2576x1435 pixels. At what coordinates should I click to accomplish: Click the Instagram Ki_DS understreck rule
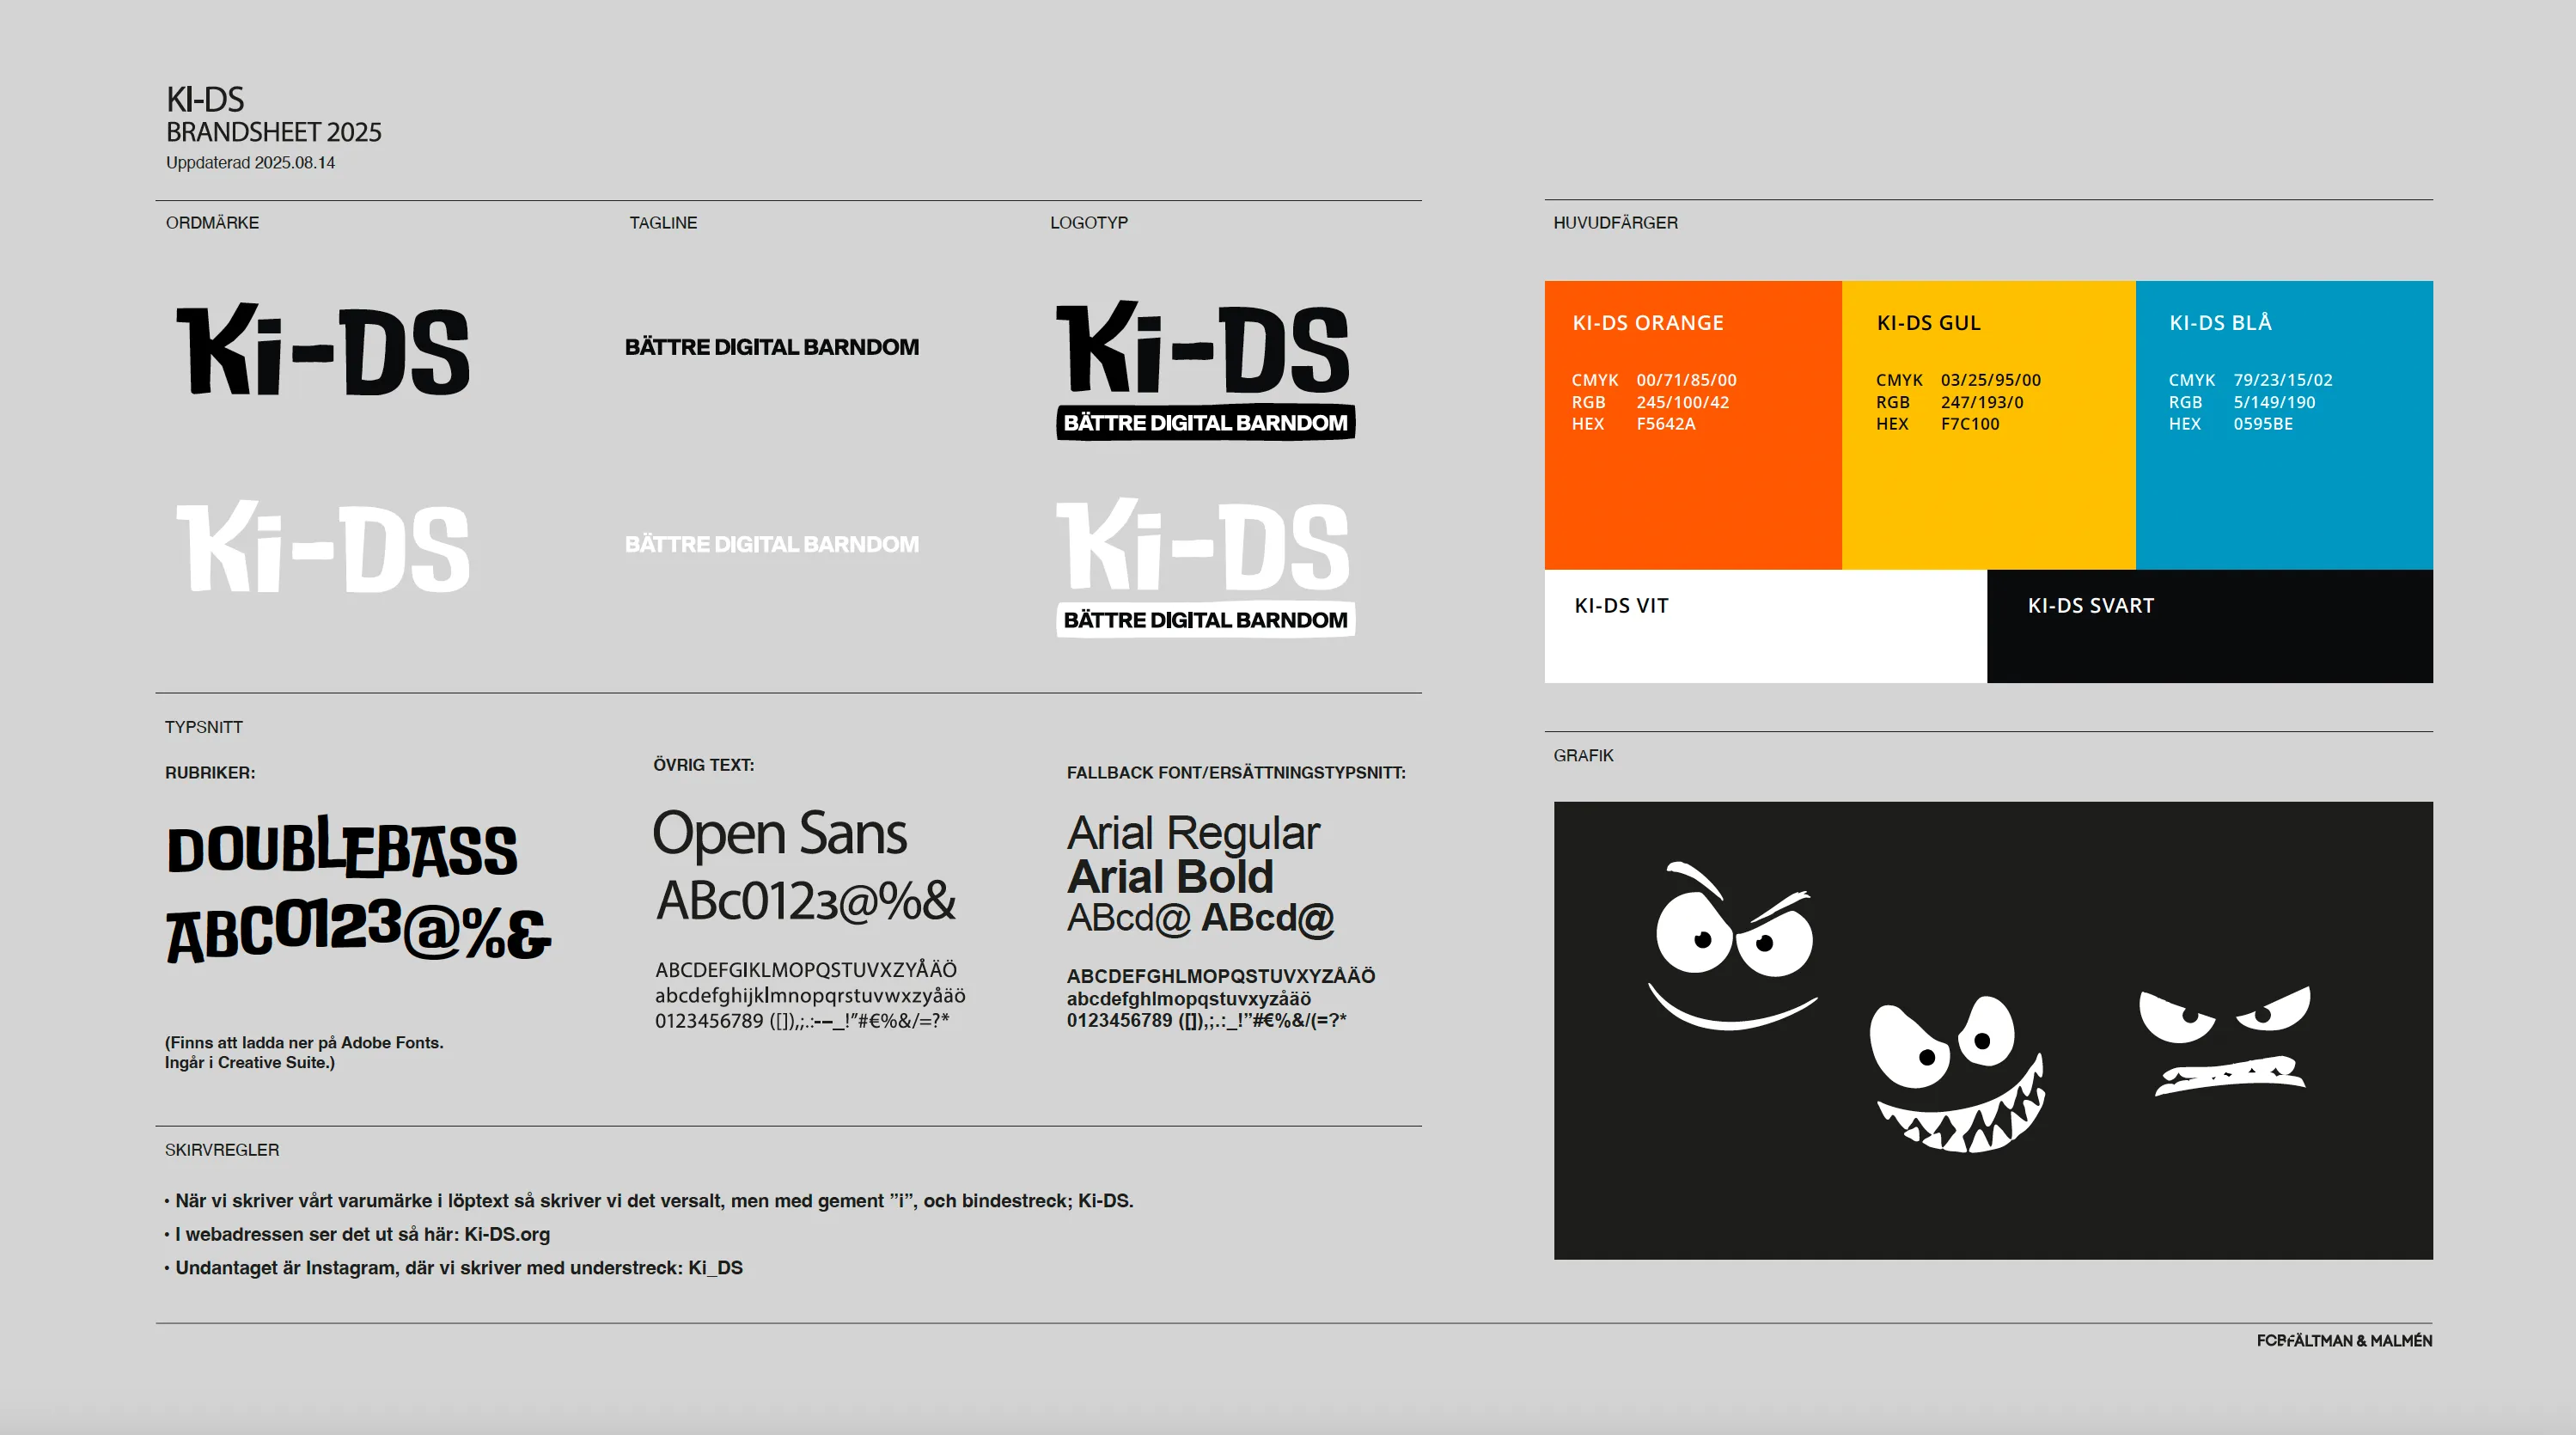pos(454,1268)
